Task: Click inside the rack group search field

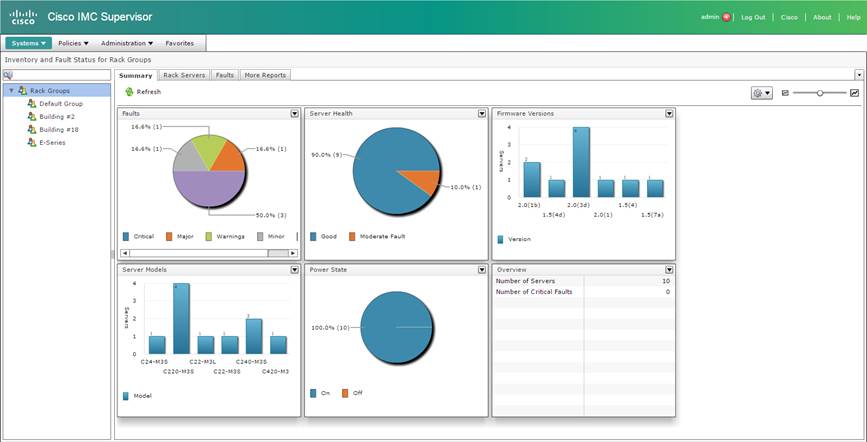Action: point(61,75)
